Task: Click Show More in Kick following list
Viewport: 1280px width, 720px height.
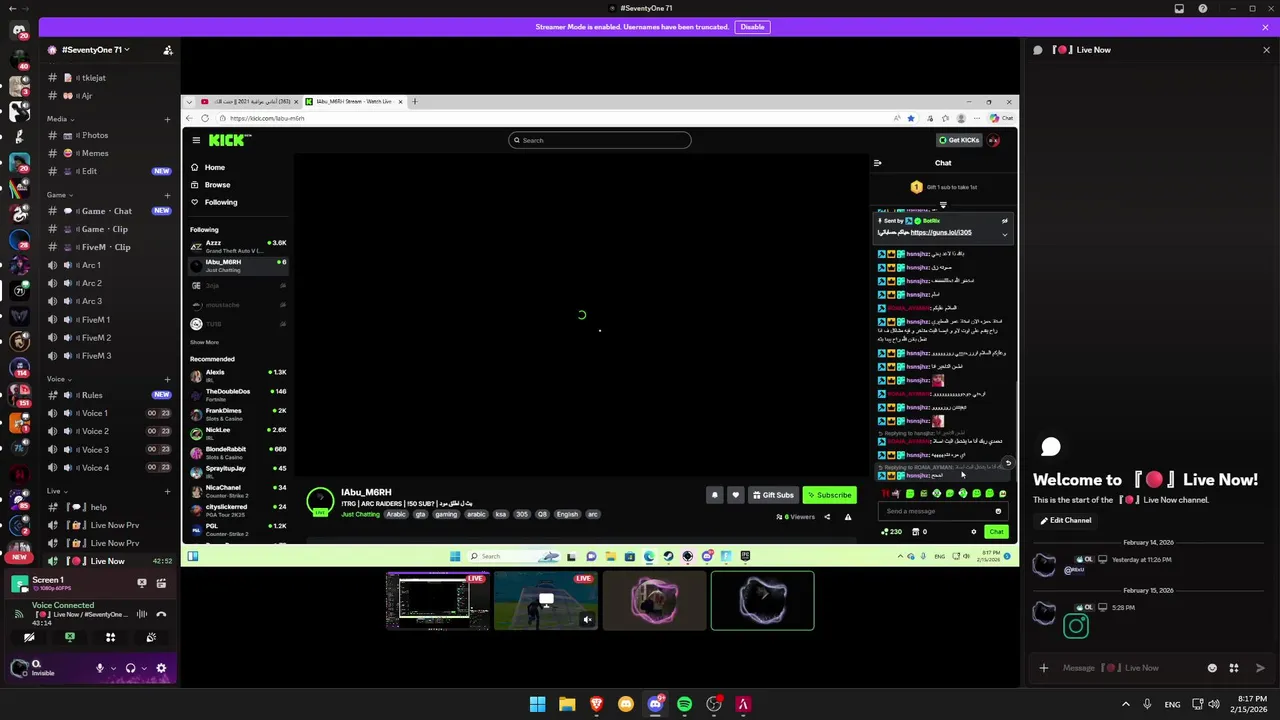Action: click(x=204, y=342)
